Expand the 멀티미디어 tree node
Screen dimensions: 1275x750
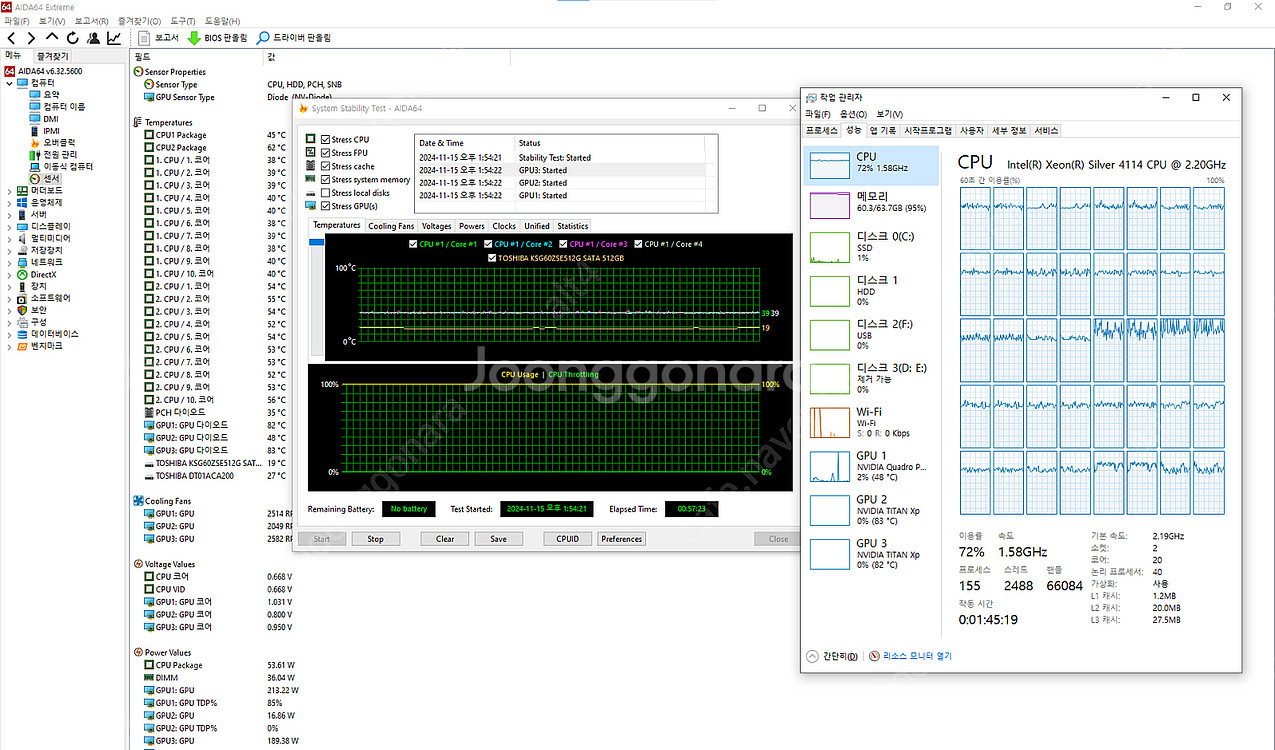[10, 238]
